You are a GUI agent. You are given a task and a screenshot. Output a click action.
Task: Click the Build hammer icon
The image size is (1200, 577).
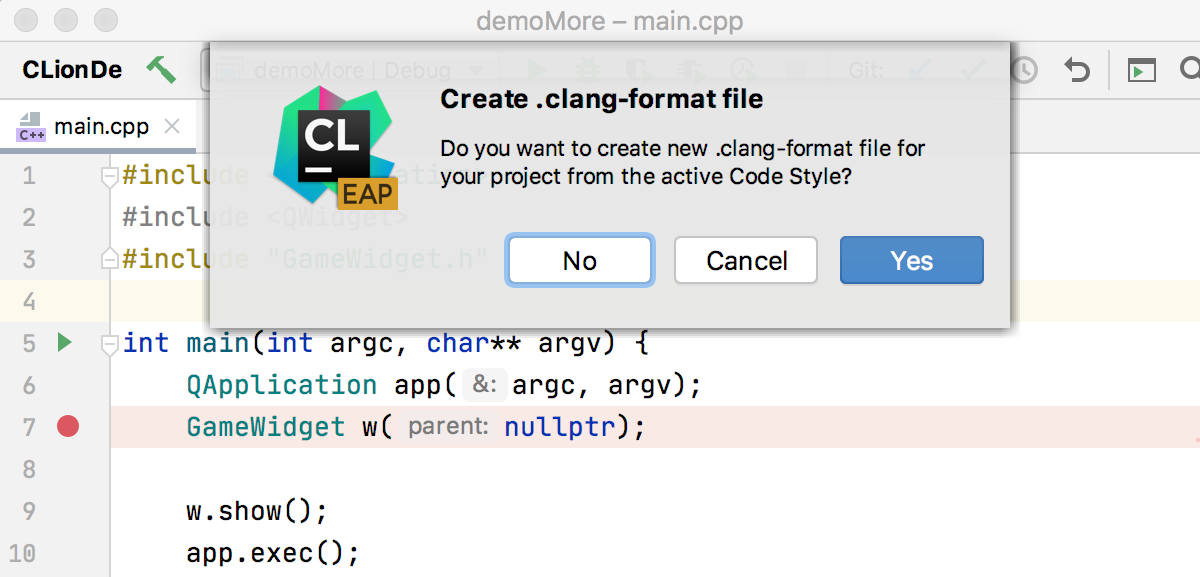[x=160, y=70]
